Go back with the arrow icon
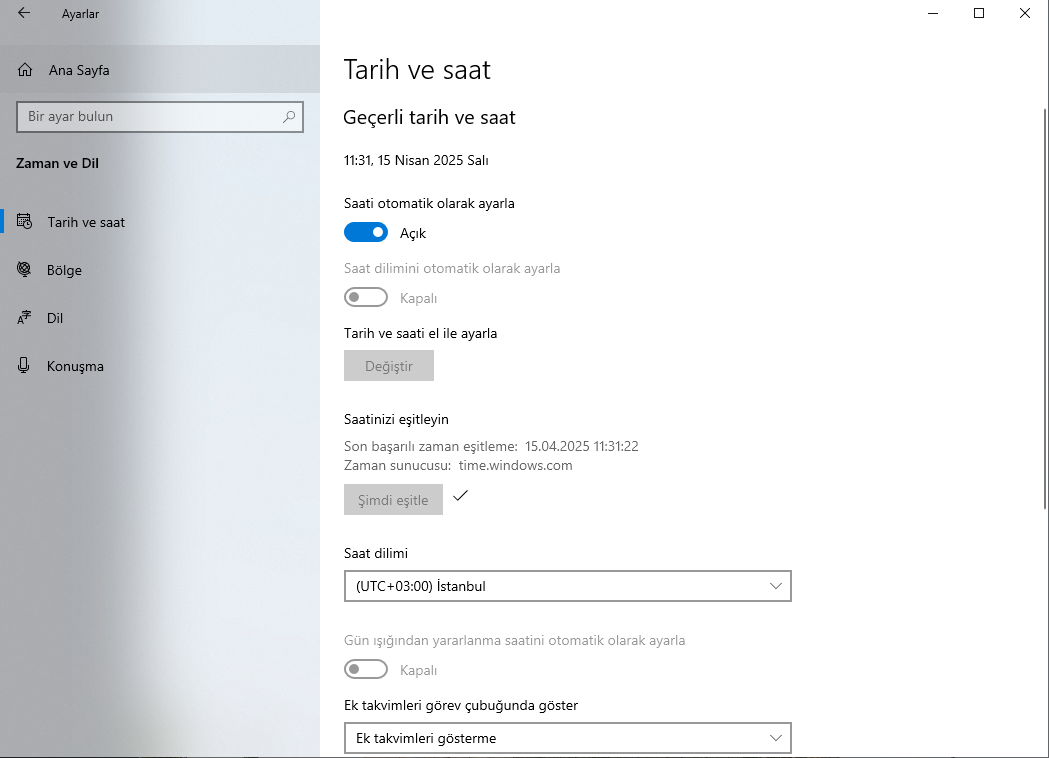Screen dimensions: 1049x758 pyautogui.click(x=24, y=13)
